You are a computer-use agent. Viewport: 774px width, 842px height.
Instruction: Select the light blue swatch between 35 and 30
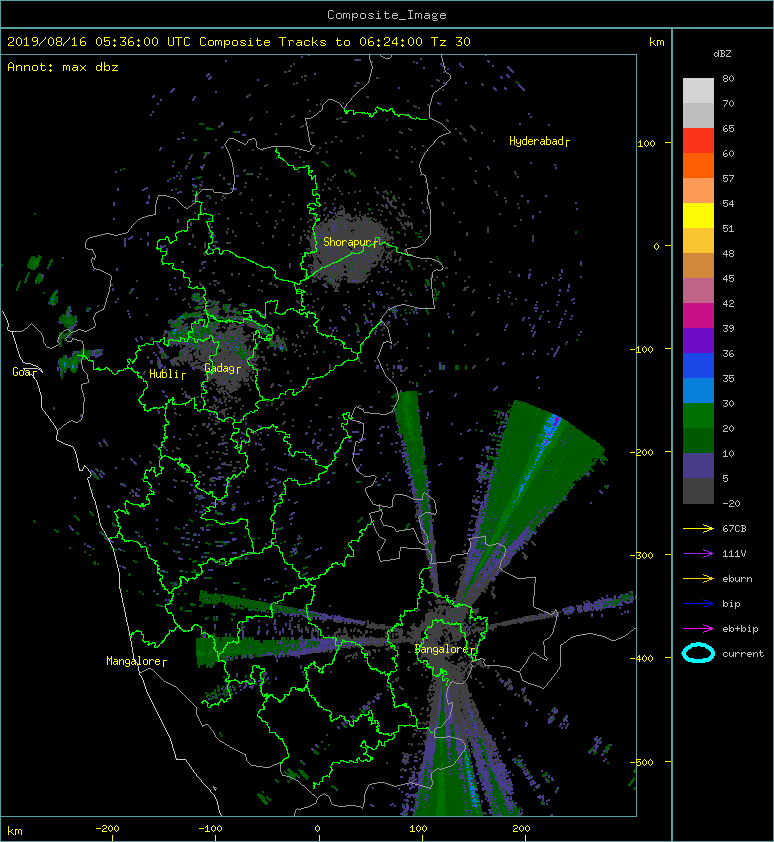click(x=698, y=390)
